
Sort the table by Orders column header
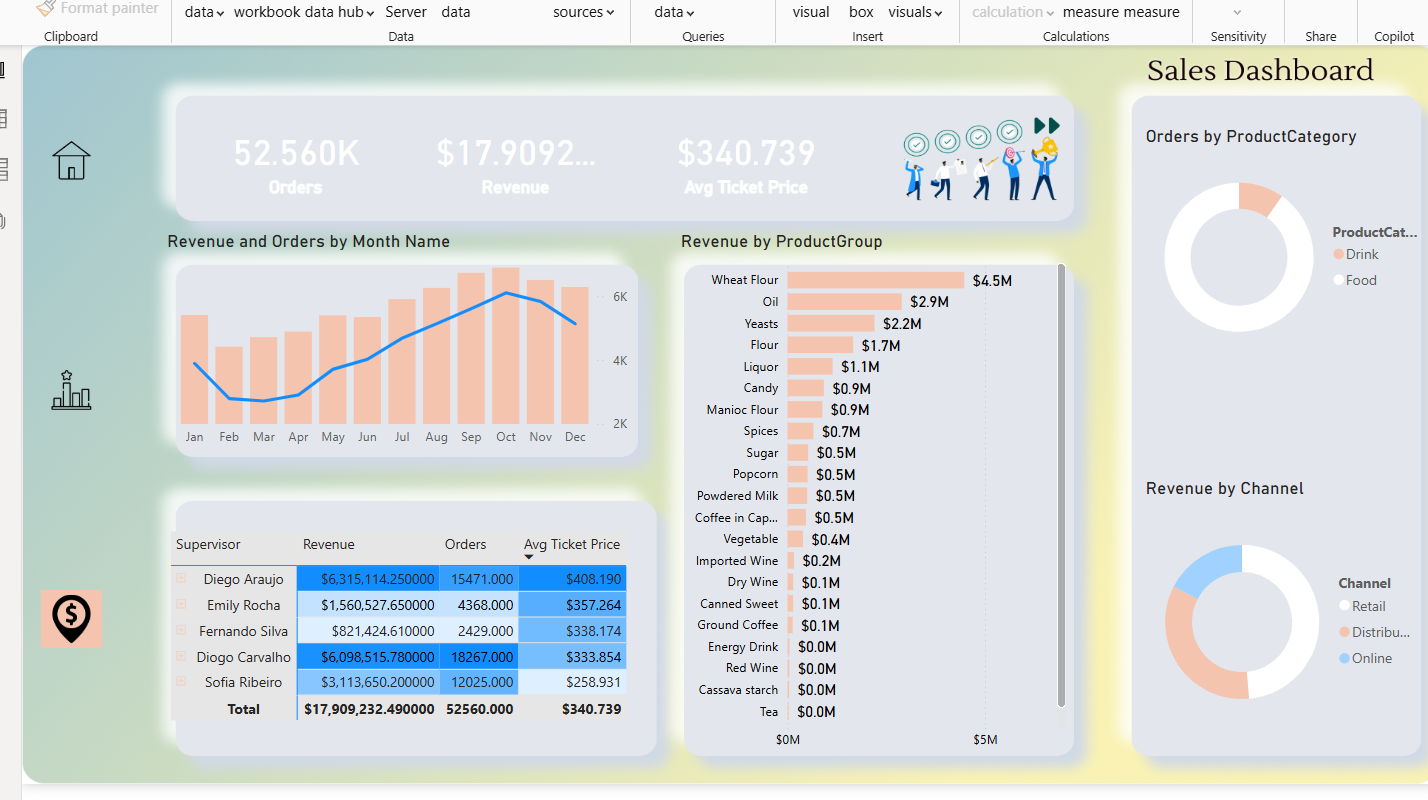point(466,544)
